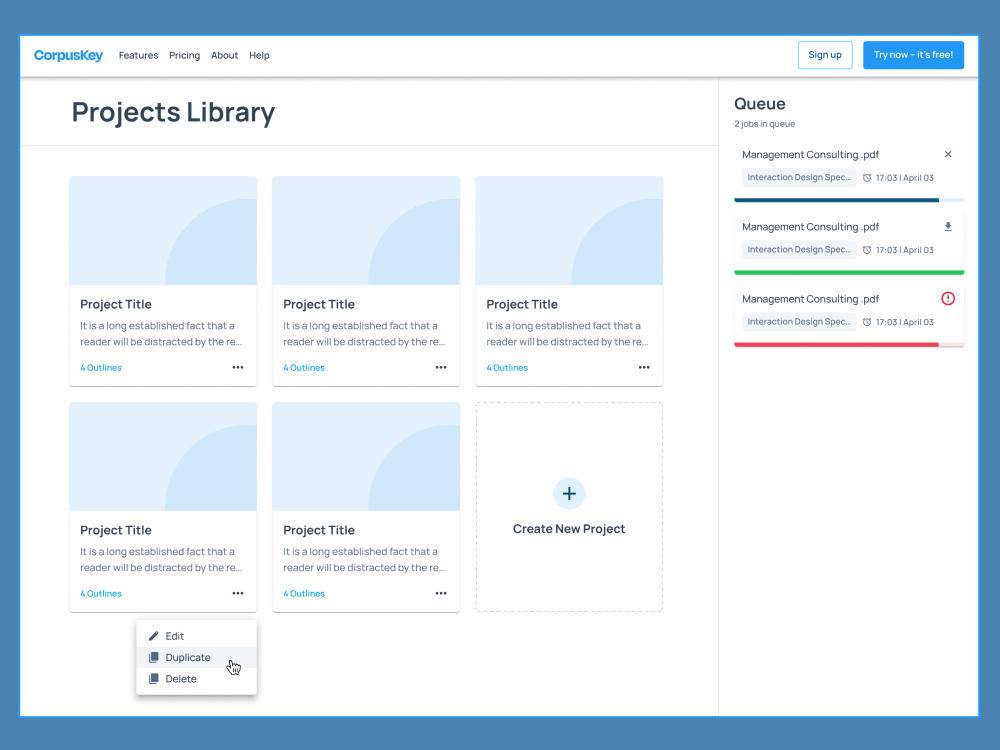Screen dimensions: 1000x750
Task: Click Project Title on bottom-middle card
Action: (319, 530)
